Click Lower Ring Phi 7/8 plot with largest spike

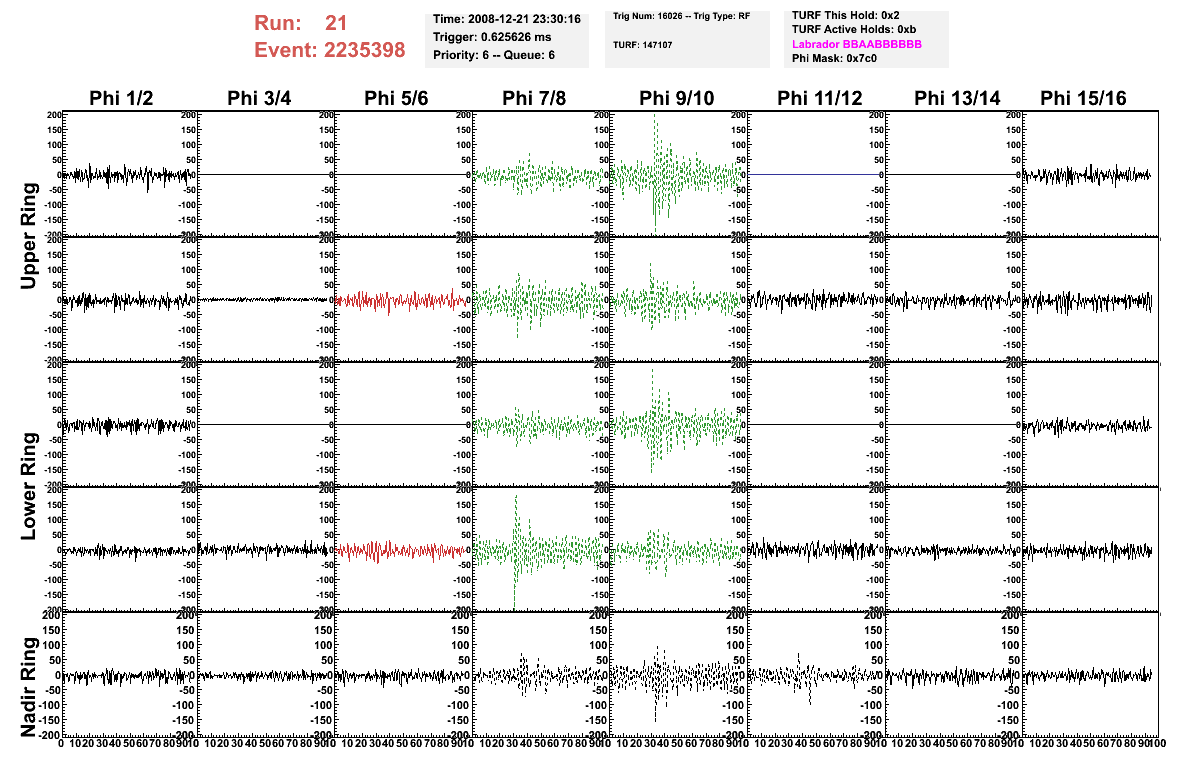pos(542,549)
